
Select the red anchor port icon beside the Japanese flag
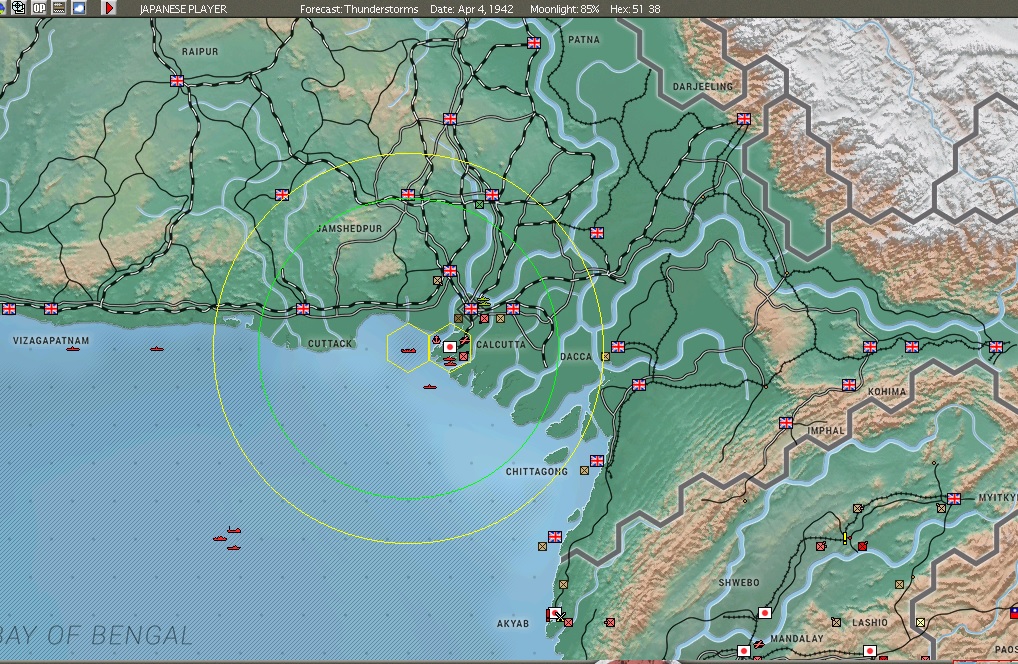point(437,339)
